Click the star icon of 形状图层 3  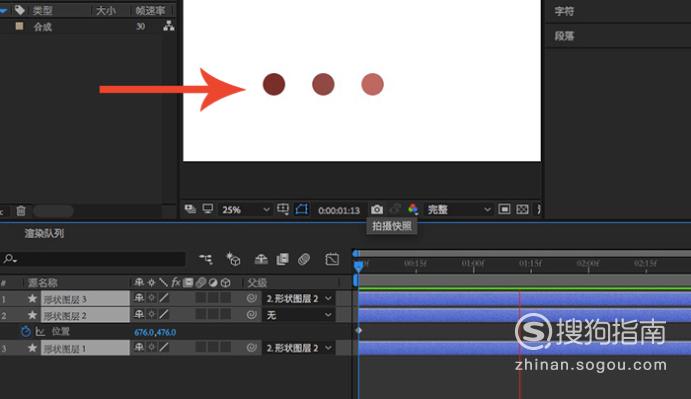click(32, 298)
